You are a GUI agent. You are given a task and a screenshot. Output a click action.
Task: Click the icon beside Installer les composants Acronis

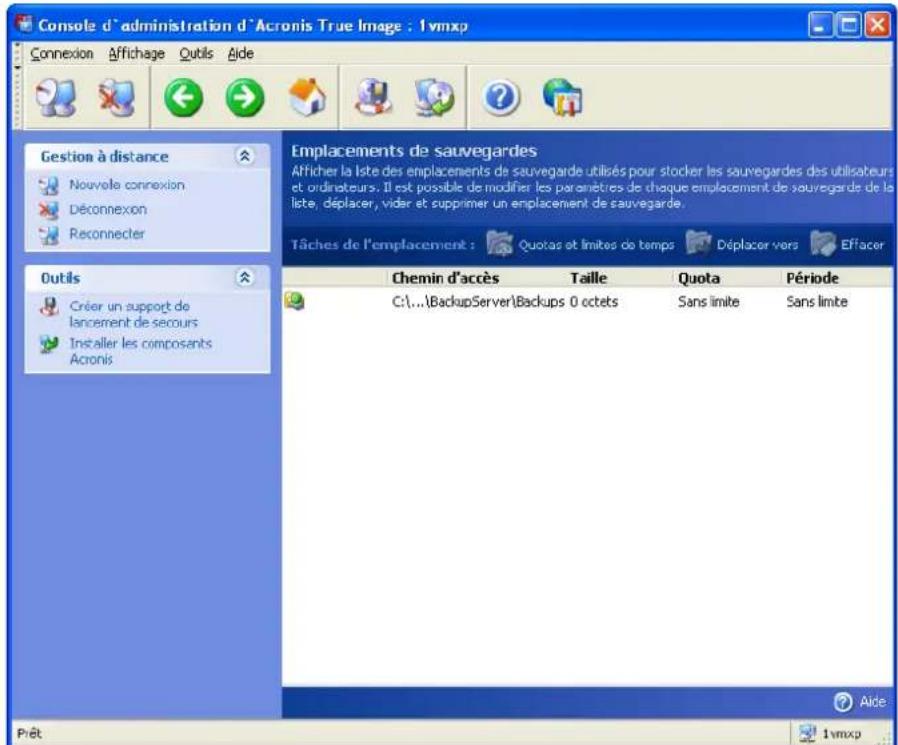[x=49, y=344]
